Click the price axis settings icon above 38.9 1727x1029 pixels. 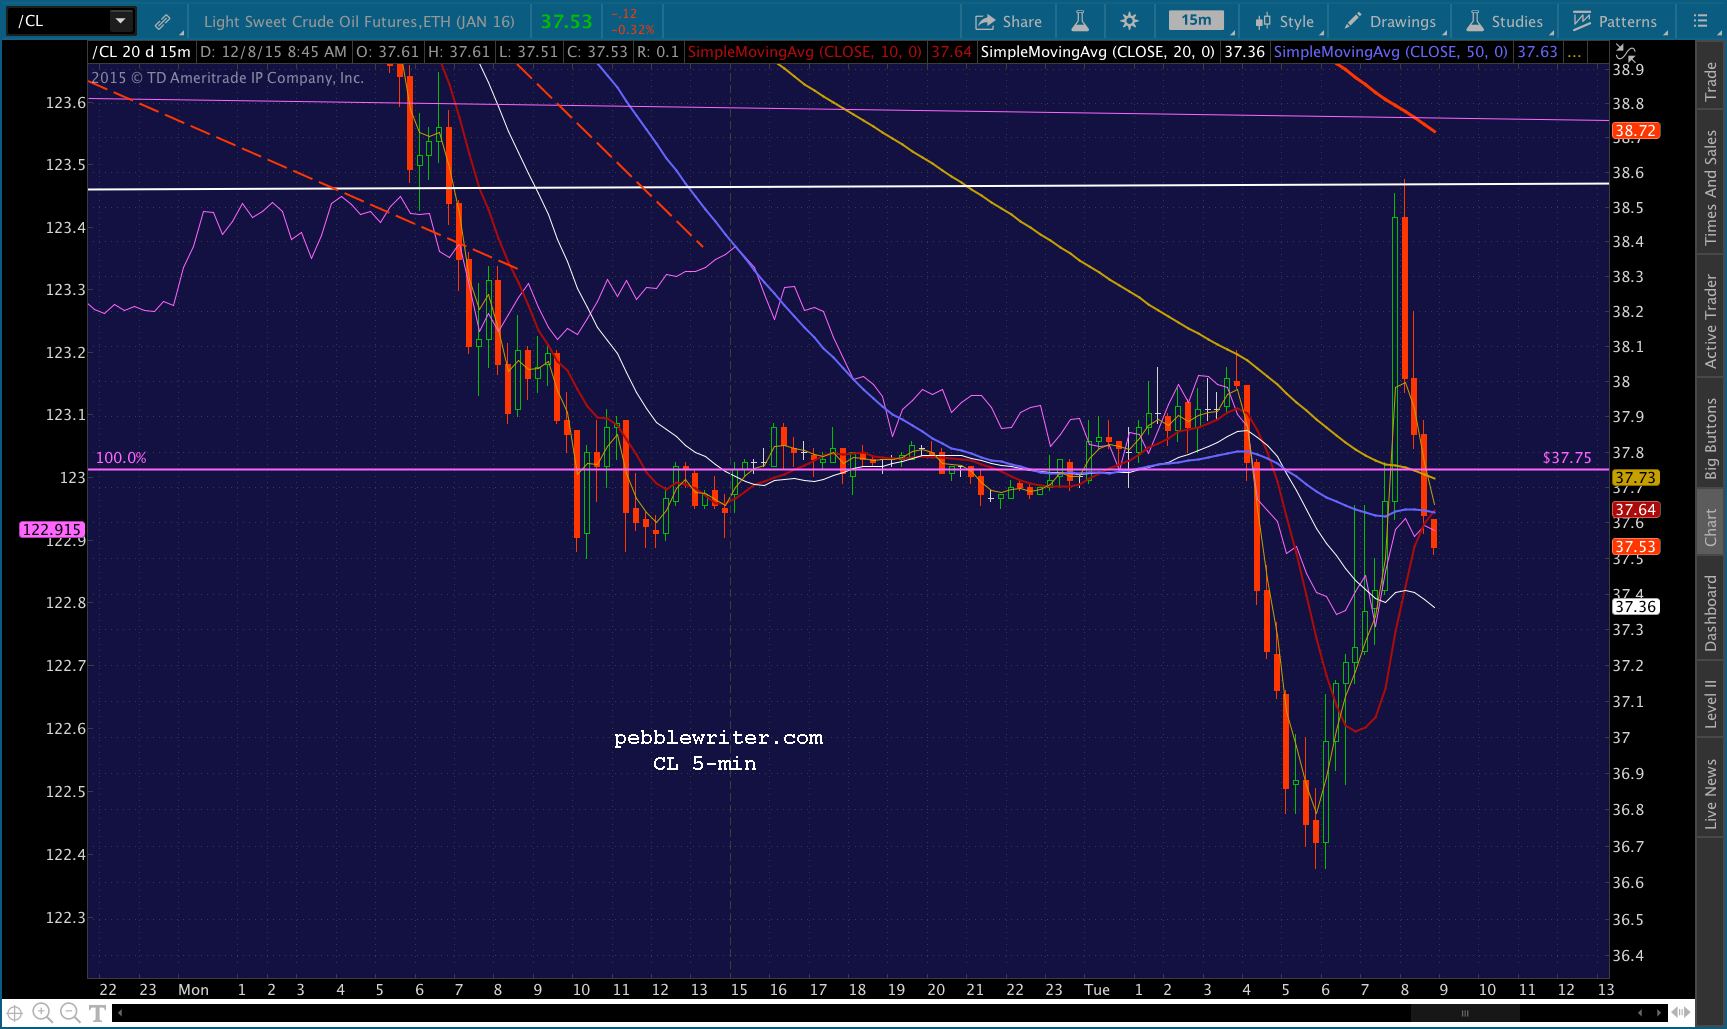pos(1626,53)
